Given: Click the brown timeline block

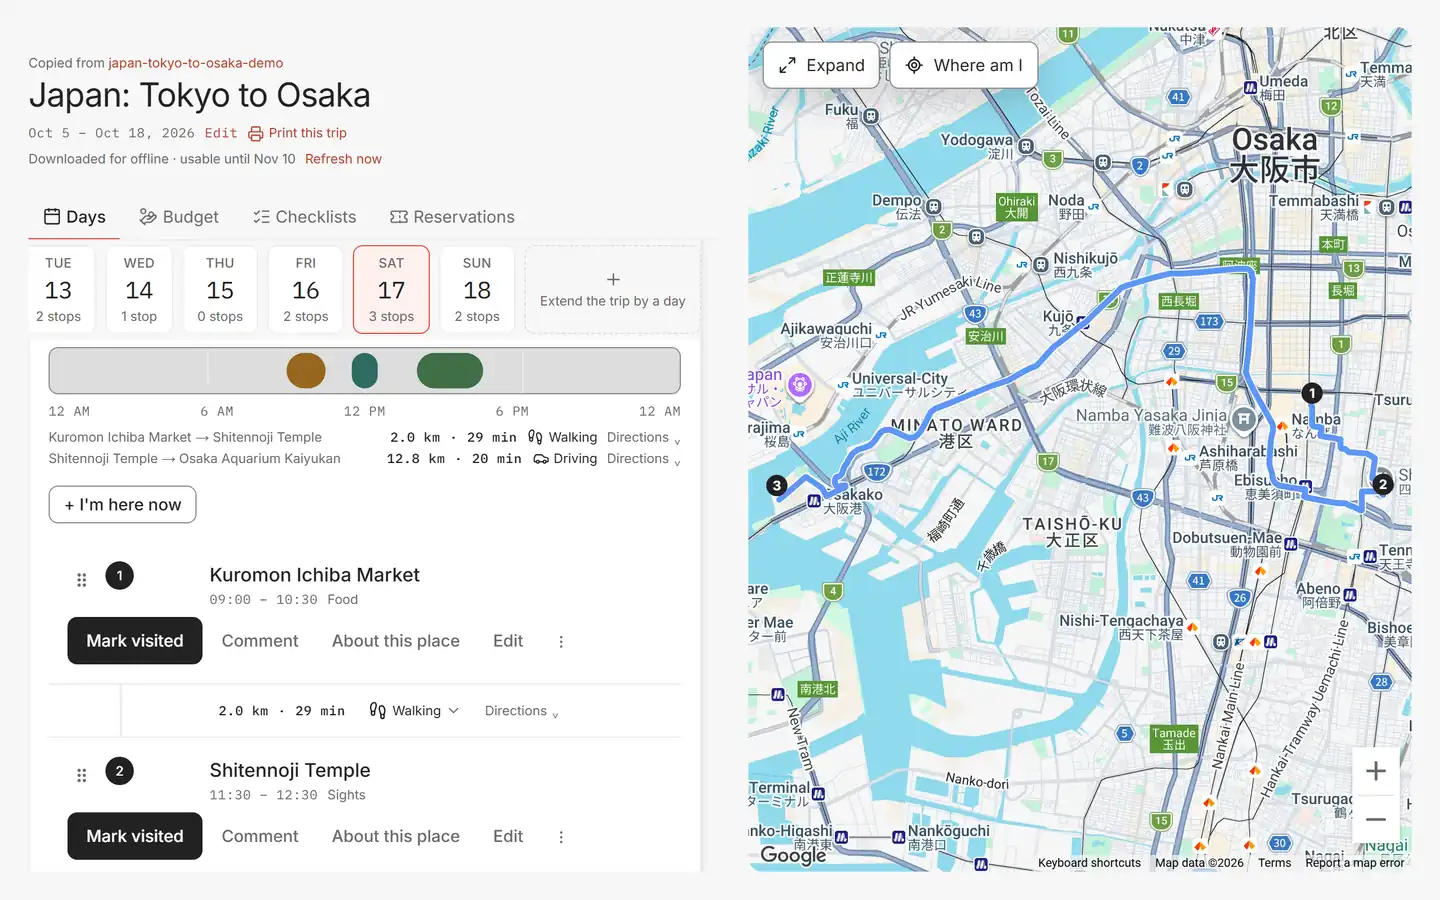Looking at the screenshot, I should pyautogui.click(x=306, y=371).
